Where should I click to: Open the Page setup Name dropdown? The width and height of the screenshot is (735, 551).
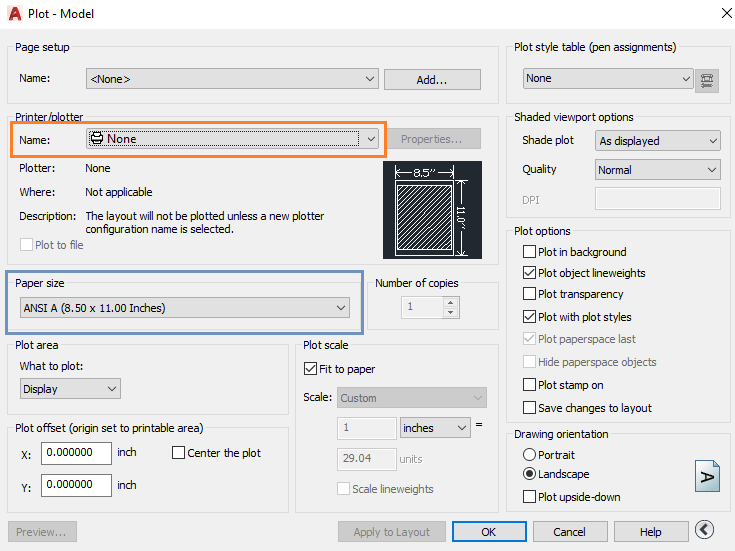pyautogui.click(x=232, y=79)
